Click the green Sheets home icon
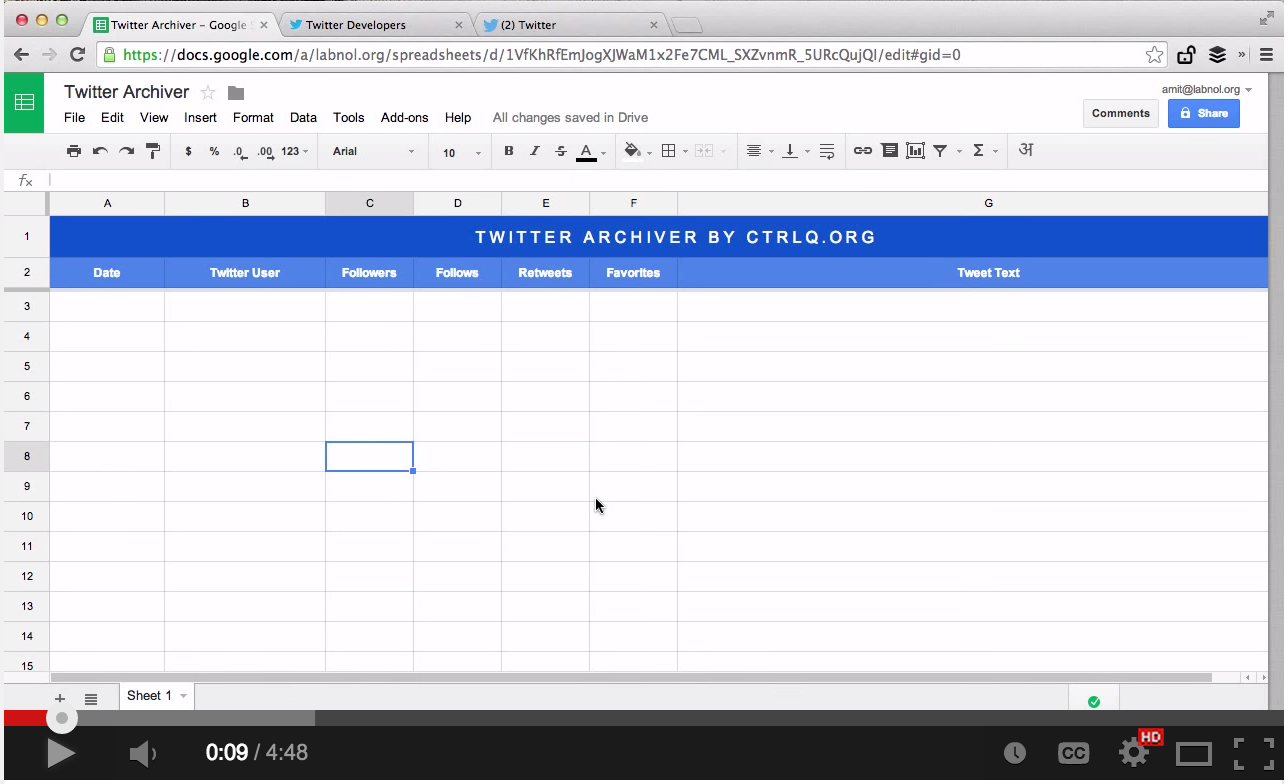1288x784 pixels. pos(24,102)
